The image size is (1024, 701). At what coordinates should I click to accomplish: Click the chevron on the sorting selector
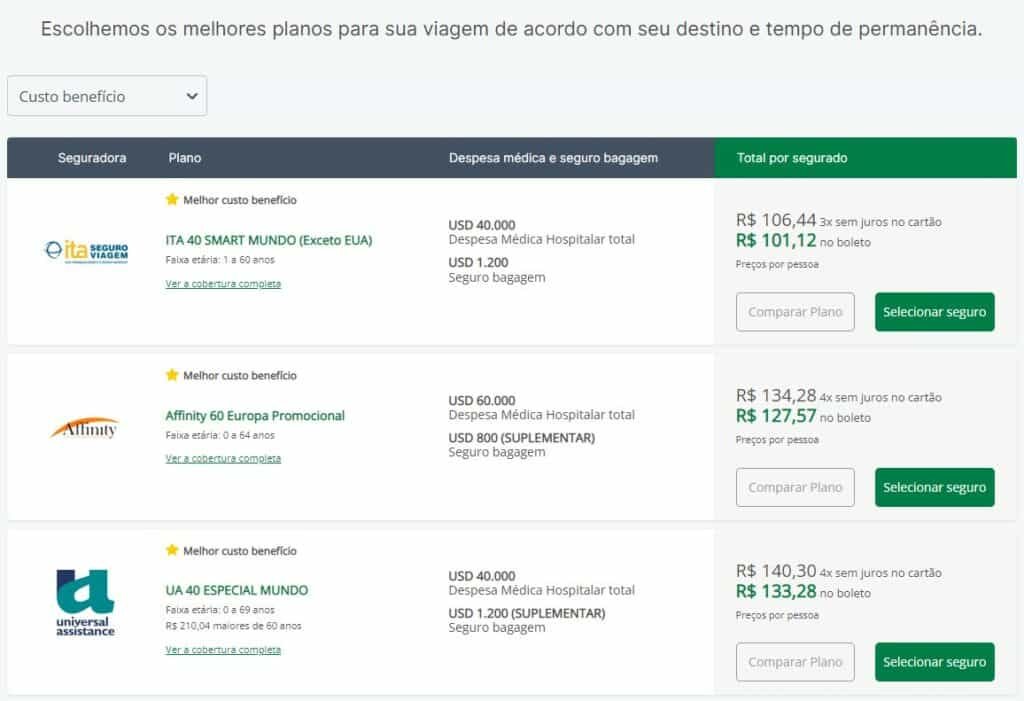click(190, 96)
